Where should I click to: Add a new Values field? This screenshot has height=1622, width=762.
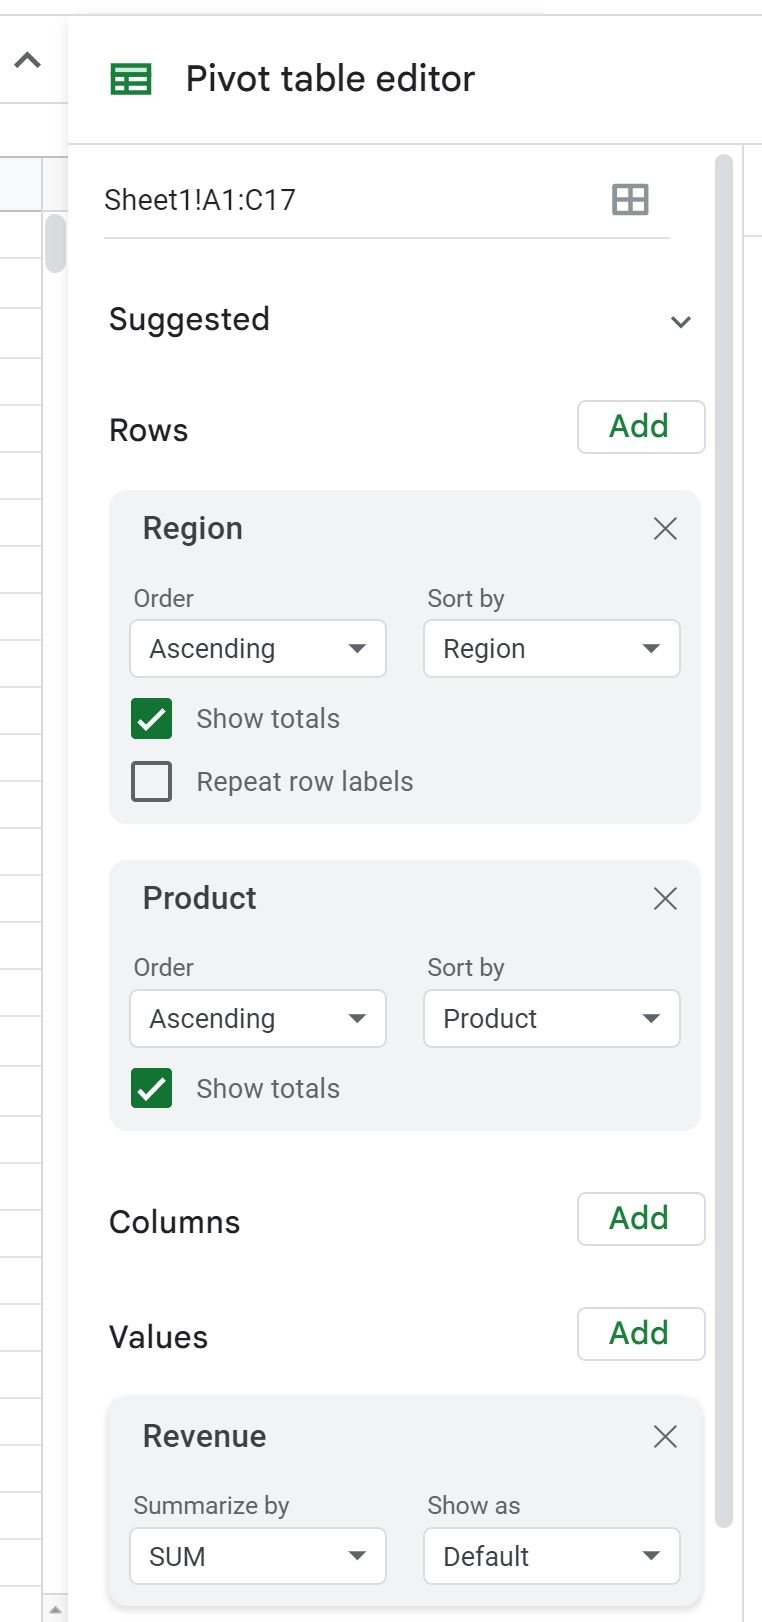[x=641, y=1334]
